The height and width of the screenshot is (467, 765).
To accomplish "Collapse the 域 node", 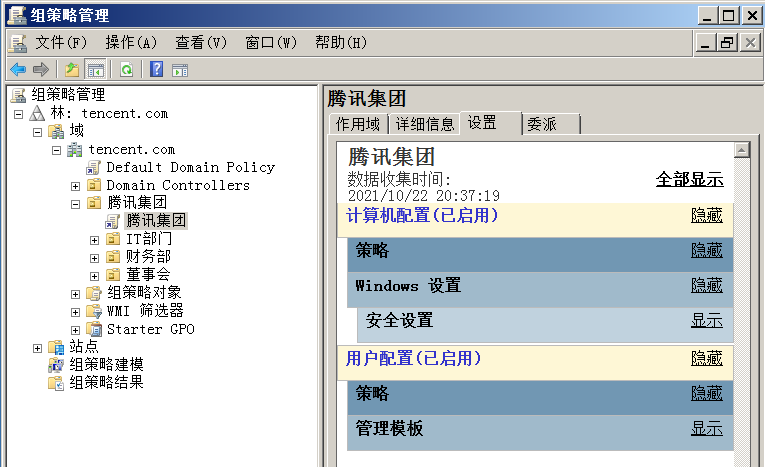I will click(38, 132).
